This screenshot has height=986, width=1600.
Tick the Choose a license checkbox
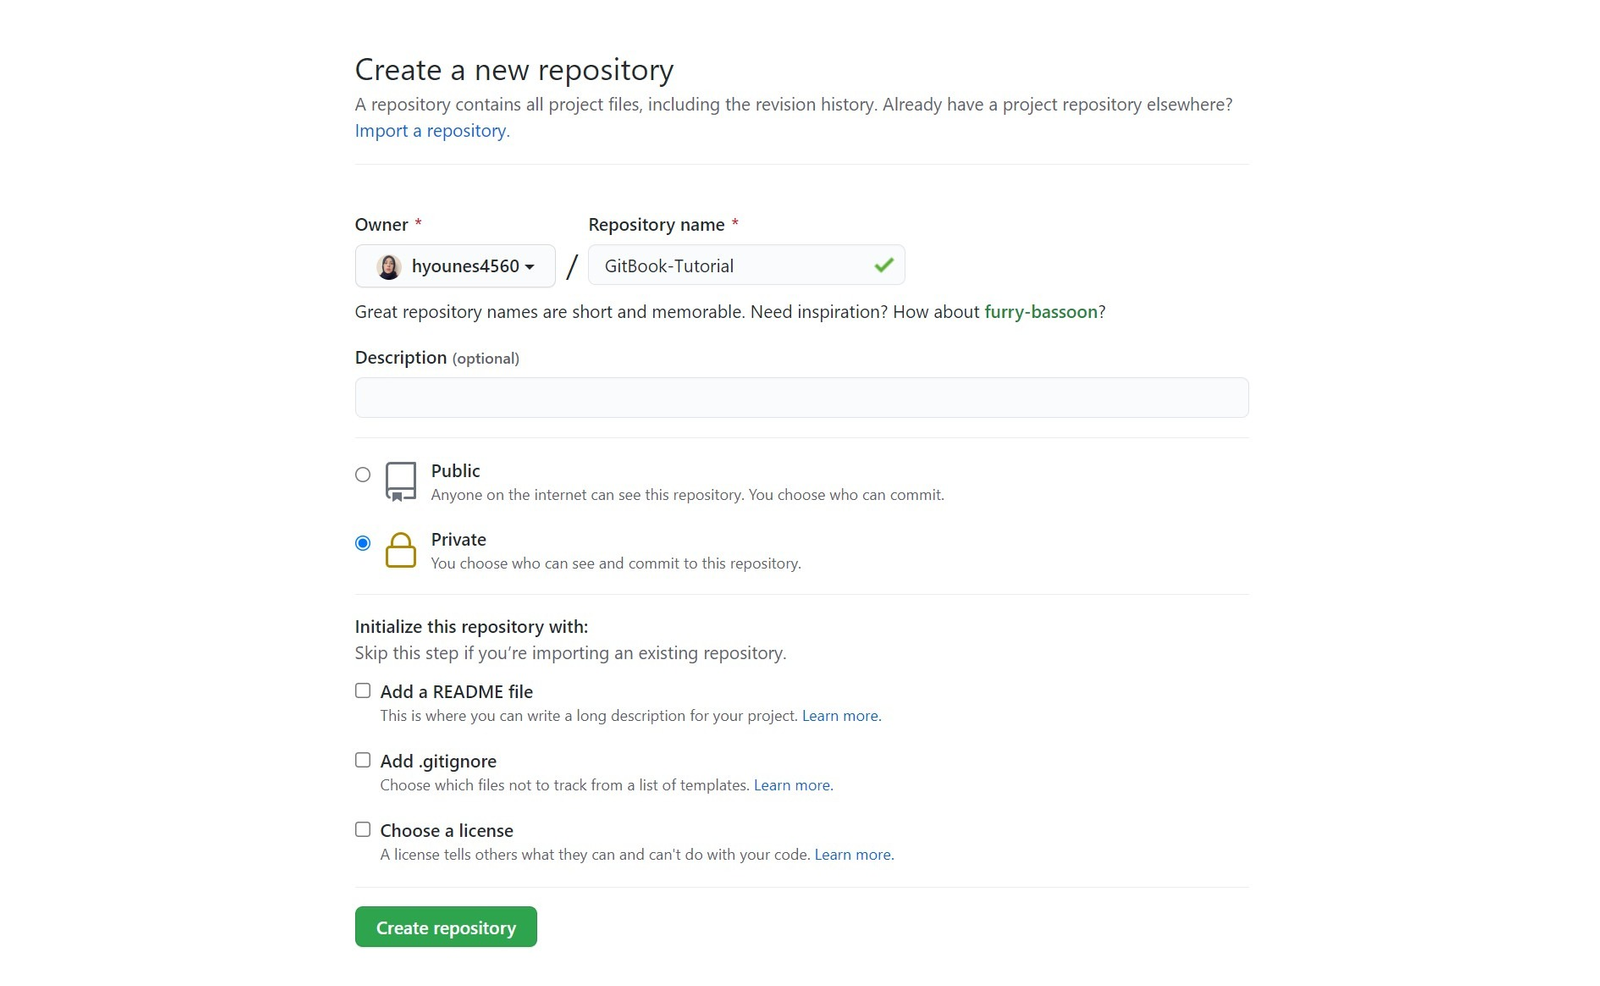(x=363, y=829)
